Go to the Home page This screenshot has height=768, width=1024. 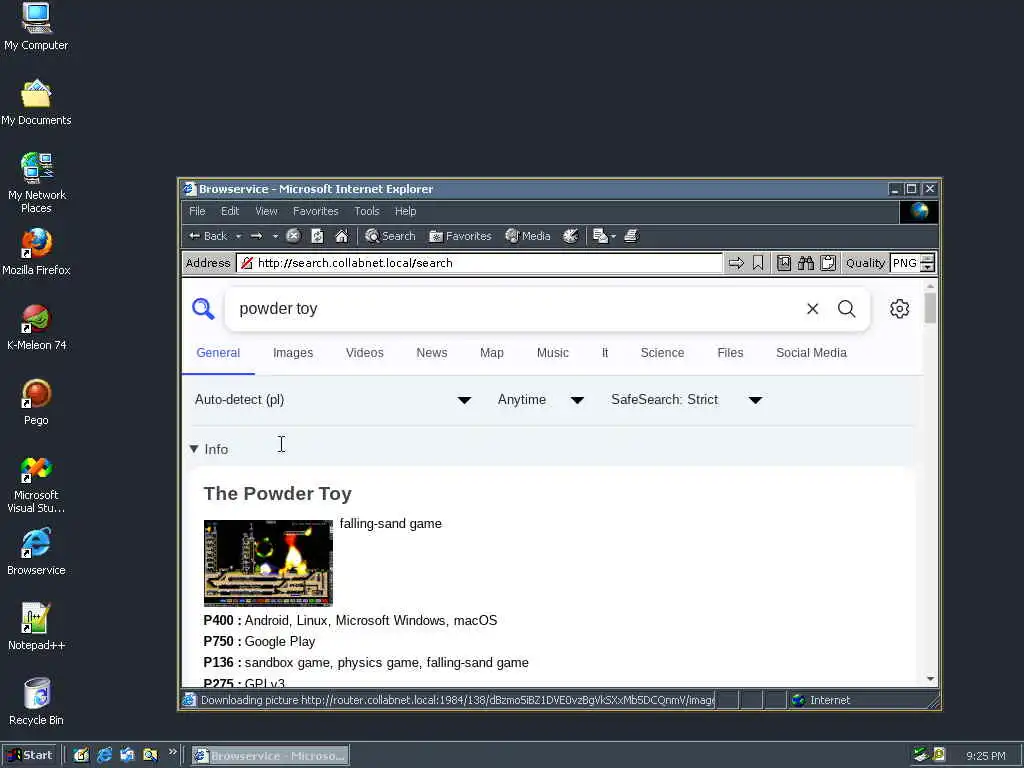[x=342, y=236]
